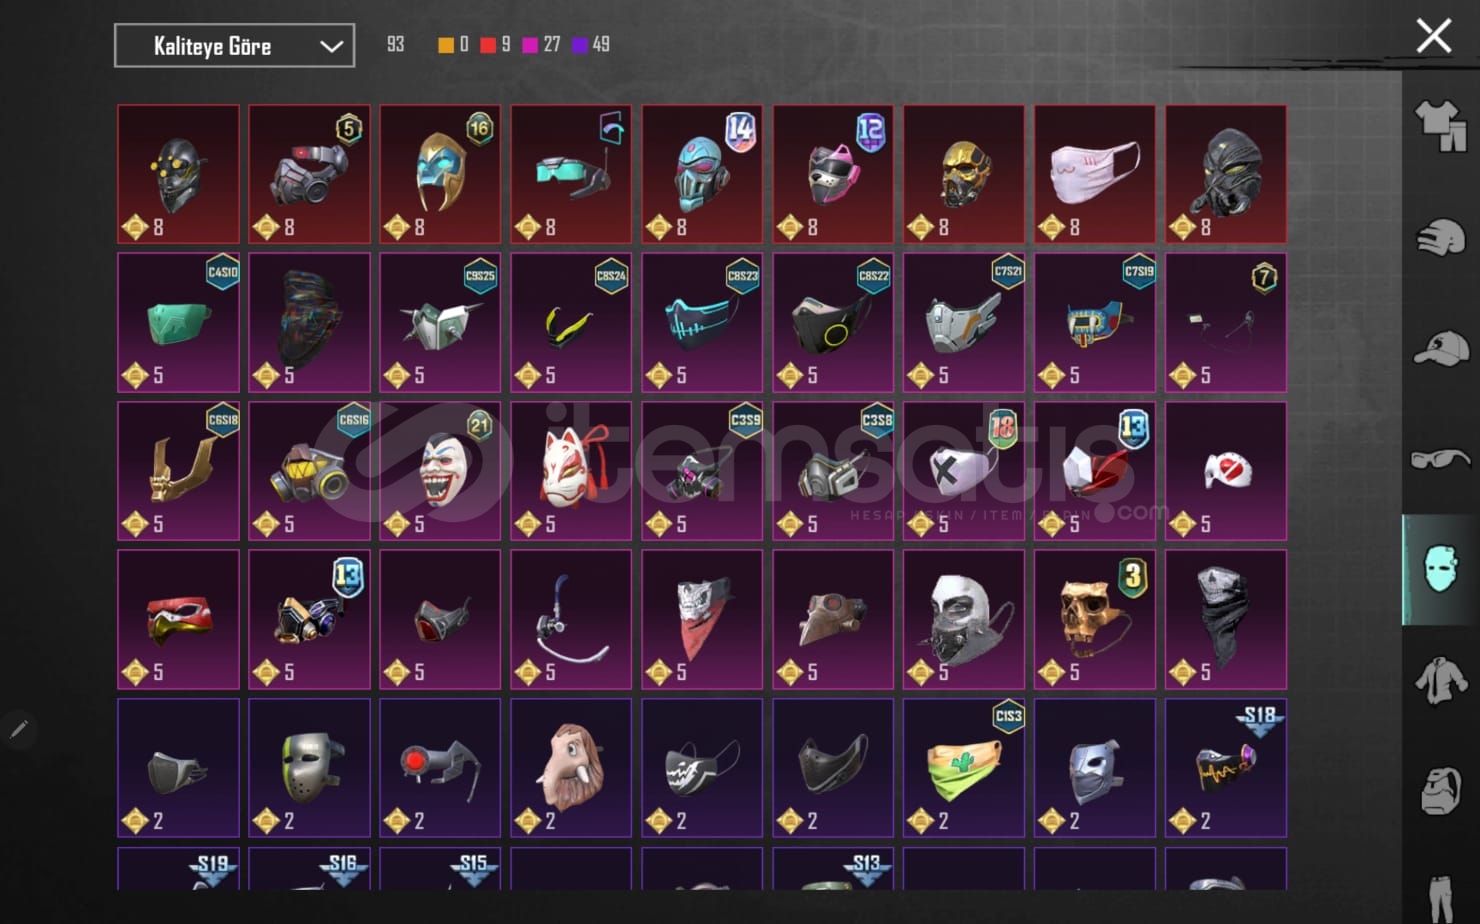
Task: Click the orange rarity color square
Action: pos(446,45)
